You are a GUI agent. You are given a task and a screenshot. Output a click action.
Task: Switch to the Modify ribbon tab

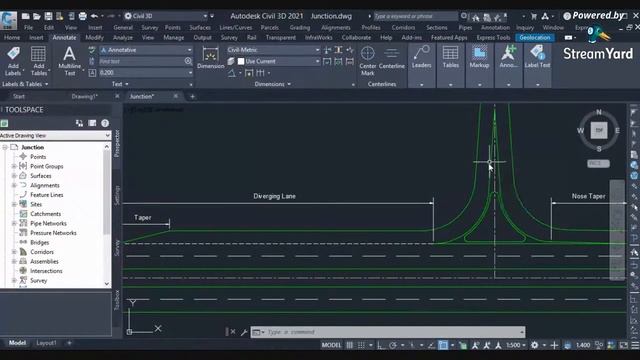coord(94,37)
